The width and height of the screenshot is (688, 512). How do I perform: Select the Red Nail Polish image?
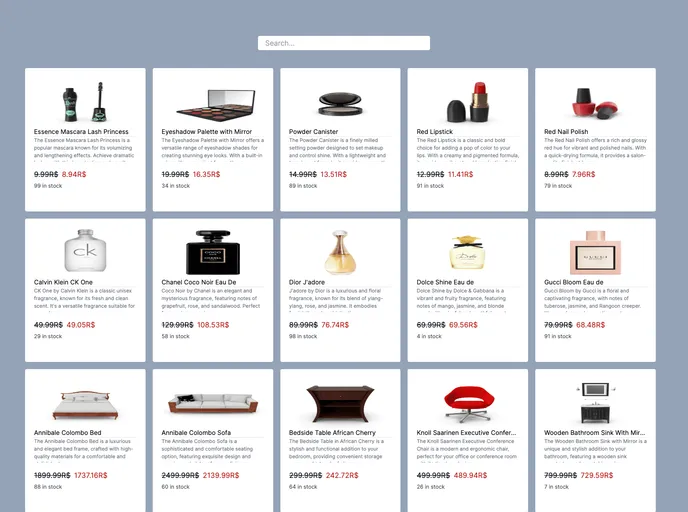(x=595, y=104)
